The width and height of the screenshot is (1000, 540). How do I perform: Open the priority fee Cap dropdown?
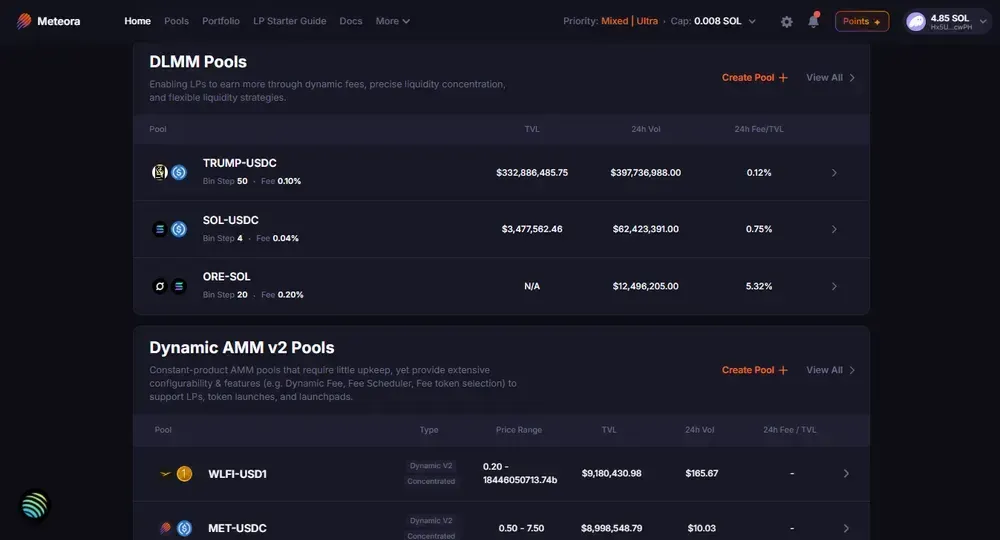[x=752, y=21]
